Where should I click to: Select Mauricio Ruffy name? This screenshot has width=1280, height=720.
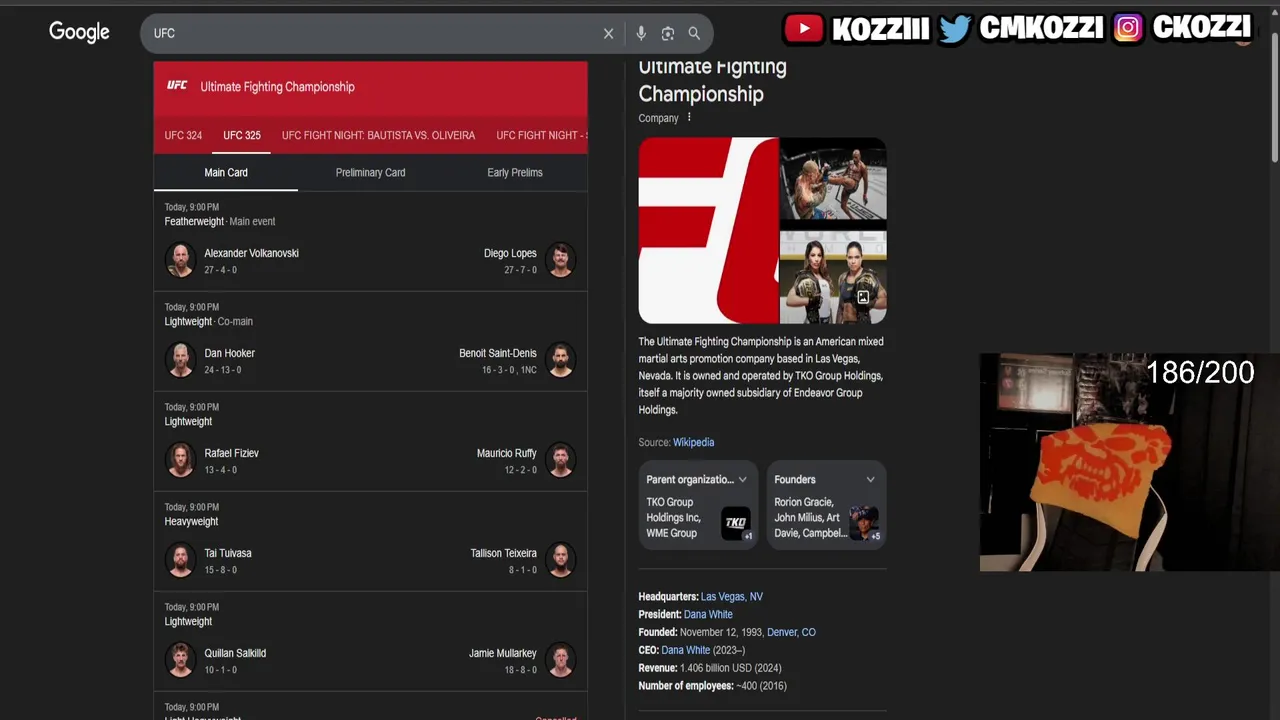(507, 453)
